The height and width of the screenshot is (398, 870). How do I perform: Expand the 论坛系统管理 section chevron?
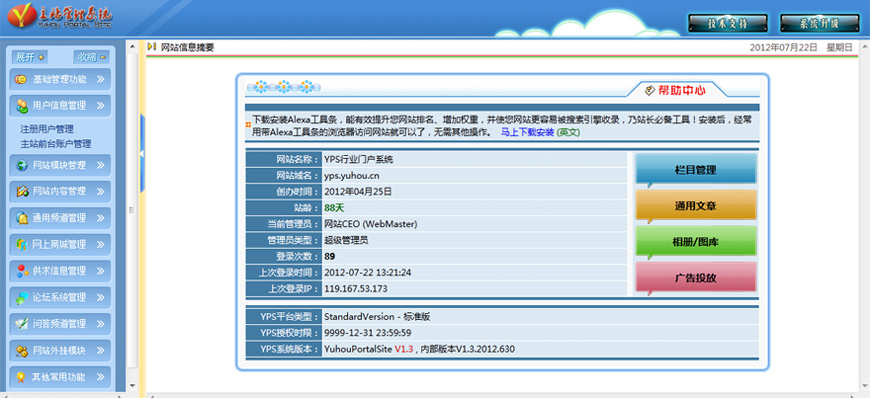100,298
